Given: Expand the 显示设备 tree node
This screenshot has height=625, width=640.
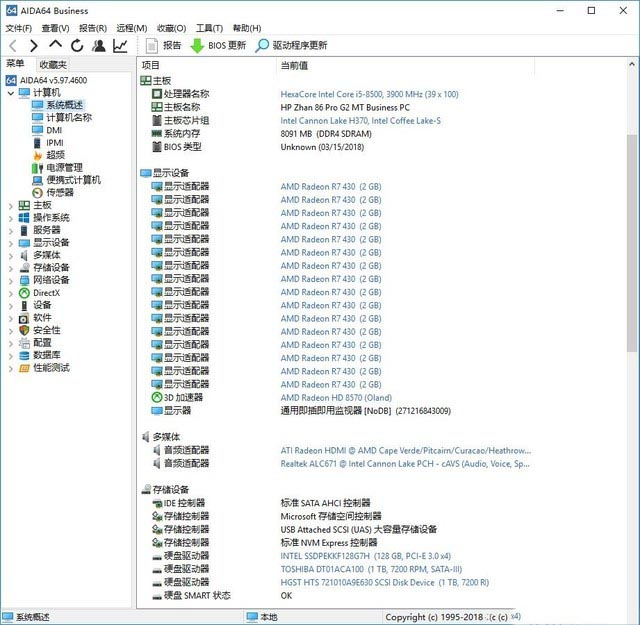Looking at the screenshot, I should pyautogui.click(x=11, y=244).
